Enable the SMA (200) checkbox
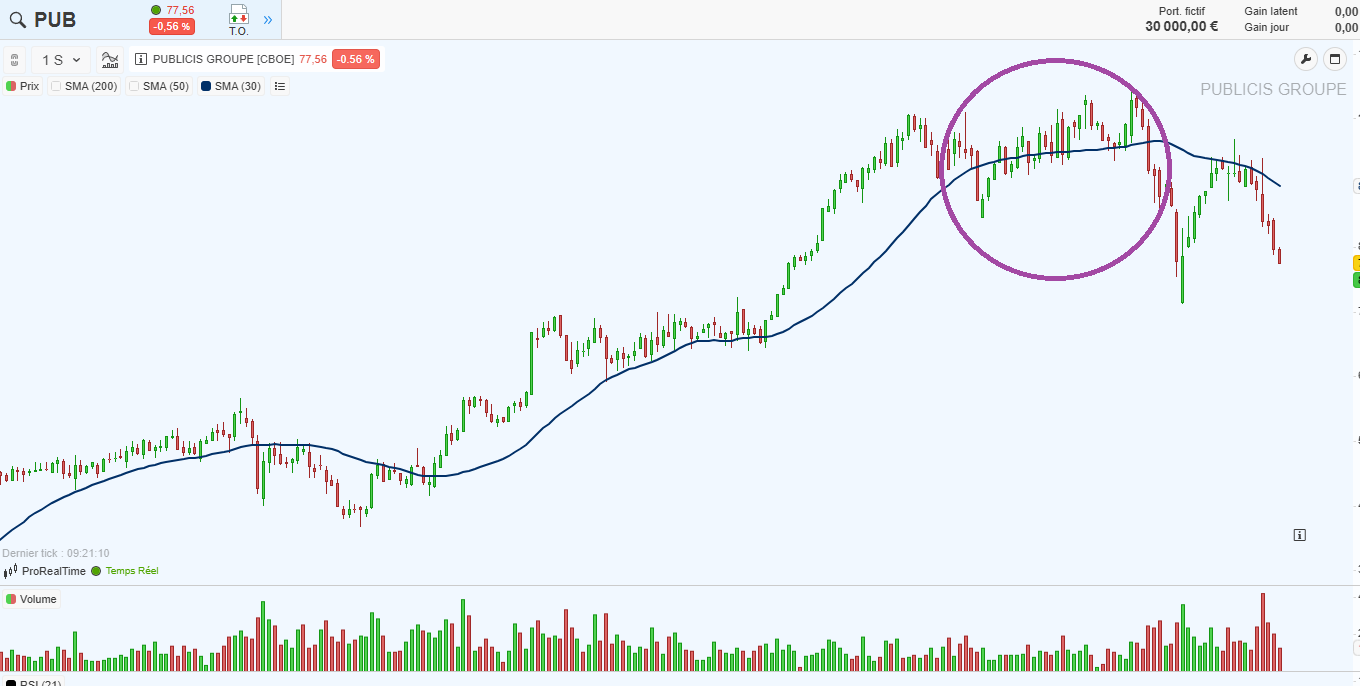Image resolution: width=1360 pixels, height=686 pixels. point(57,86)
